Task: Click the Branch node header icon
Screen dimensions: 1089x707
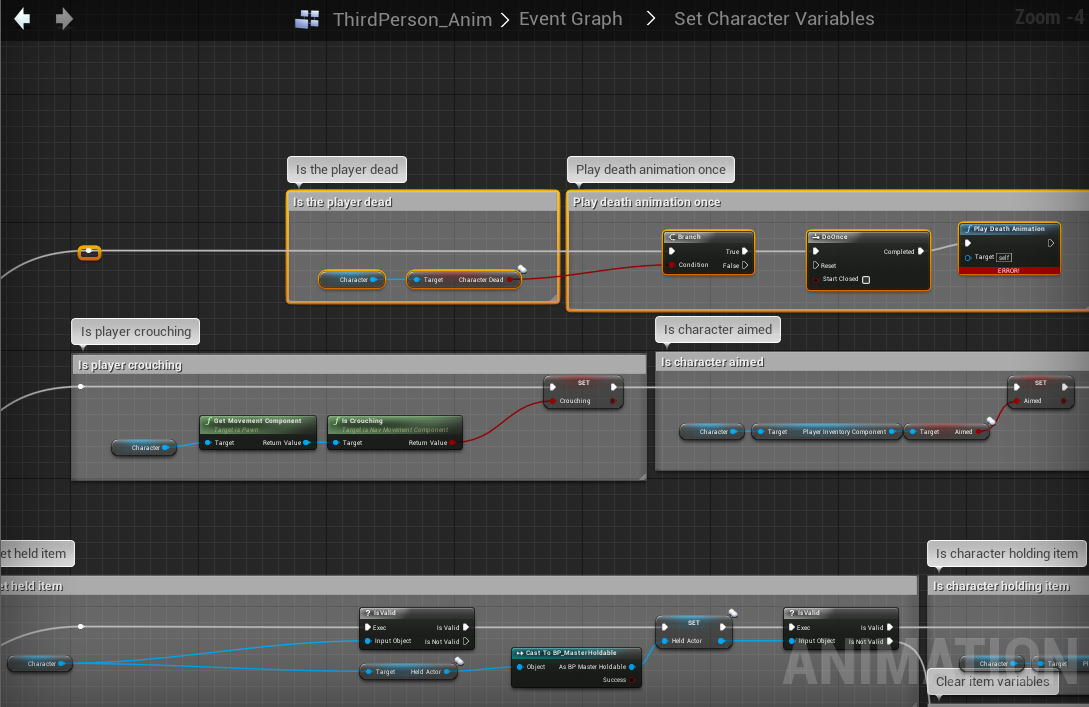Action: [672, 237]
